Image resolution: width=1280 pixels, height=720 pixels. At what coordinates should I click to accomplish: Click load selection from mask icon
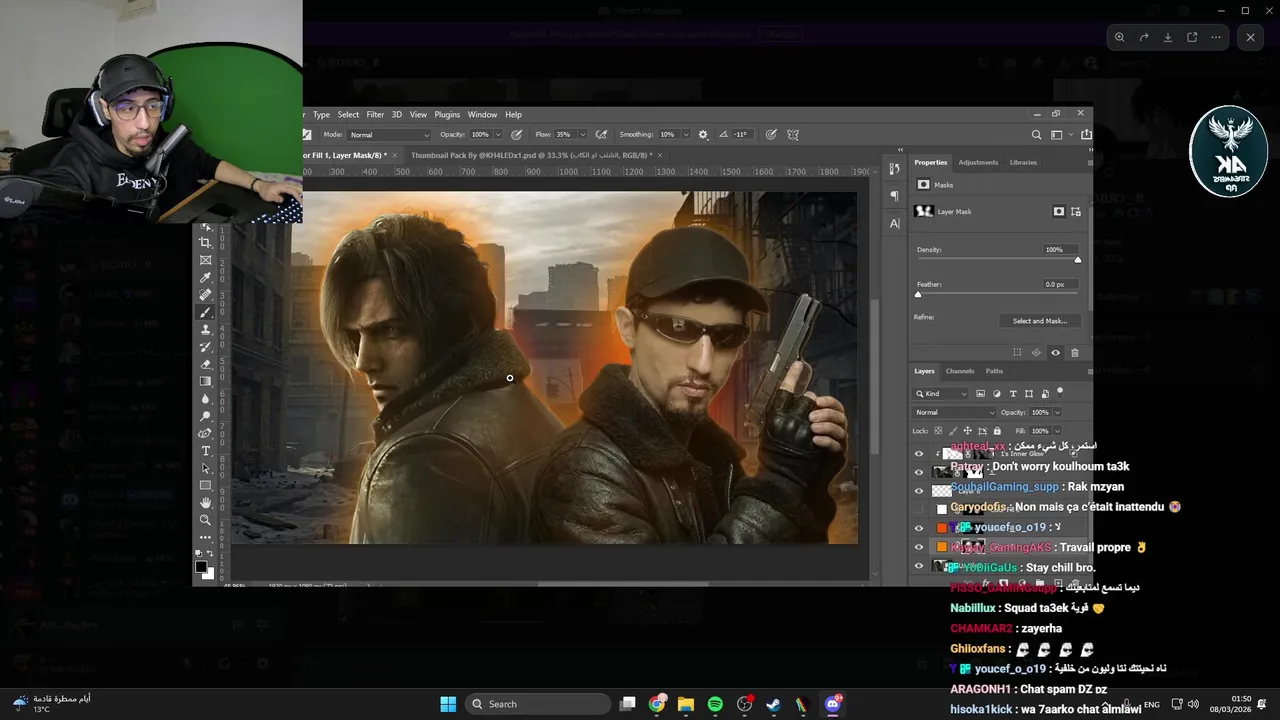click(1017, 353)
